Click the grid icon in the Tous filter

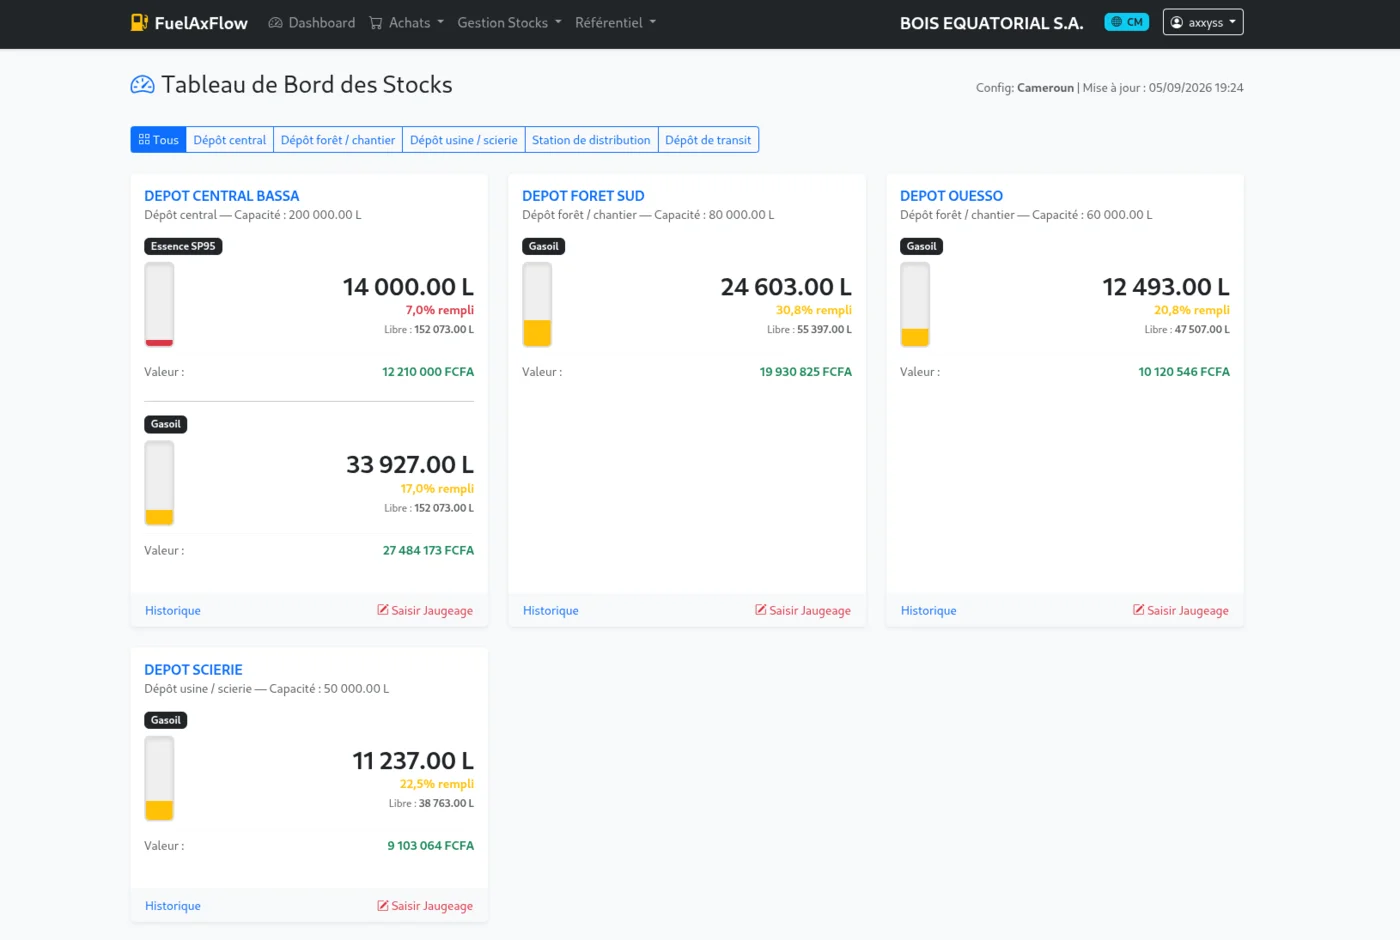(144, 140)
